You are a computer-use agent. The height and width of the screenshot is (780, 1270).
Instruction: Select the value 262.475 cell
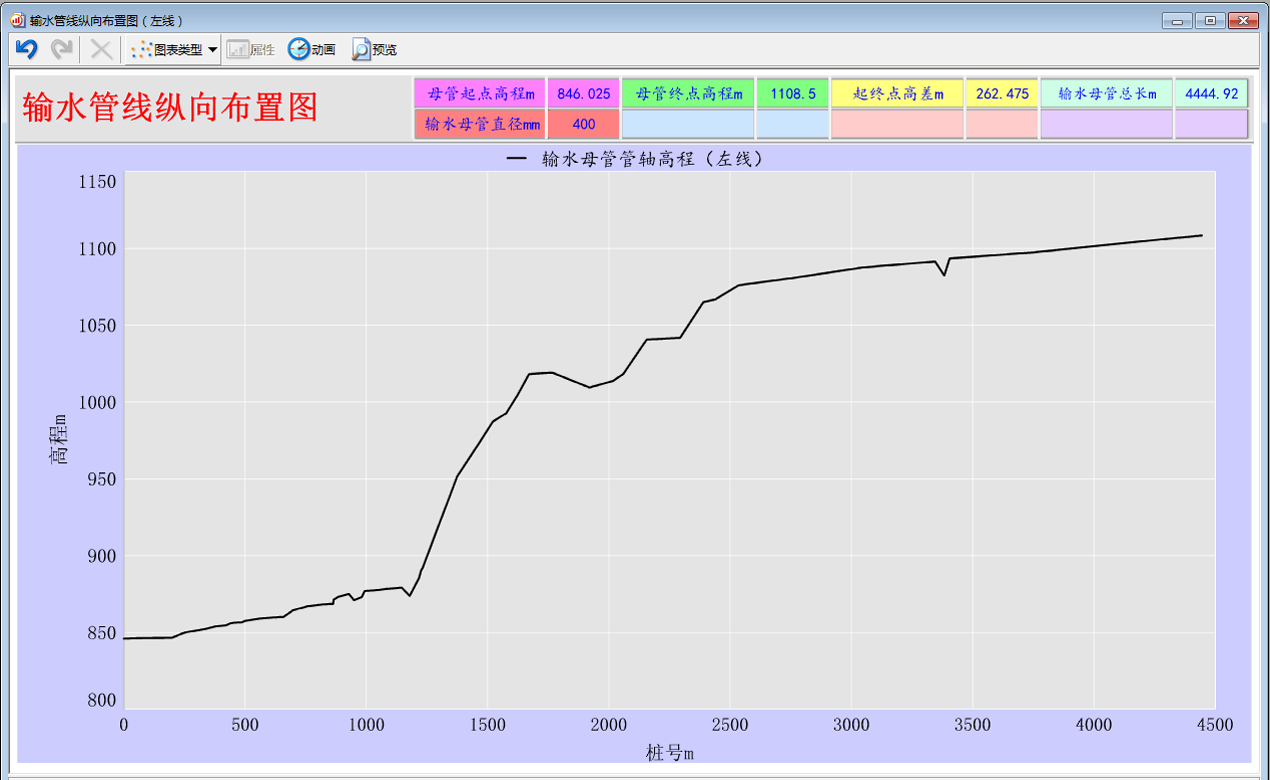(1002, 94)
